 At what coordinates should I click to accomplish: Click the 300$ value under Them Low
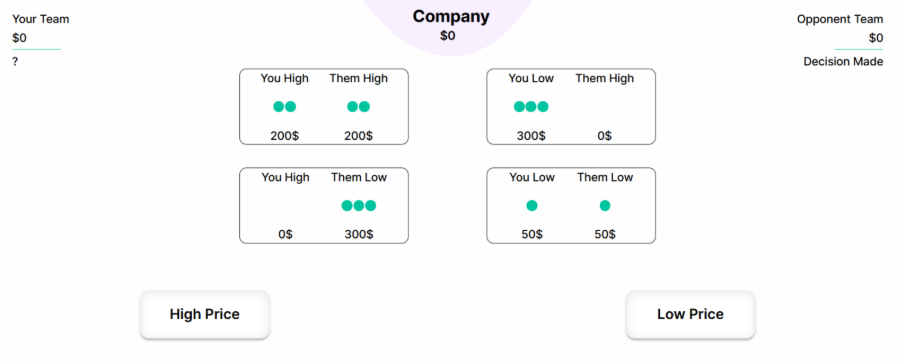pos(359,235)
